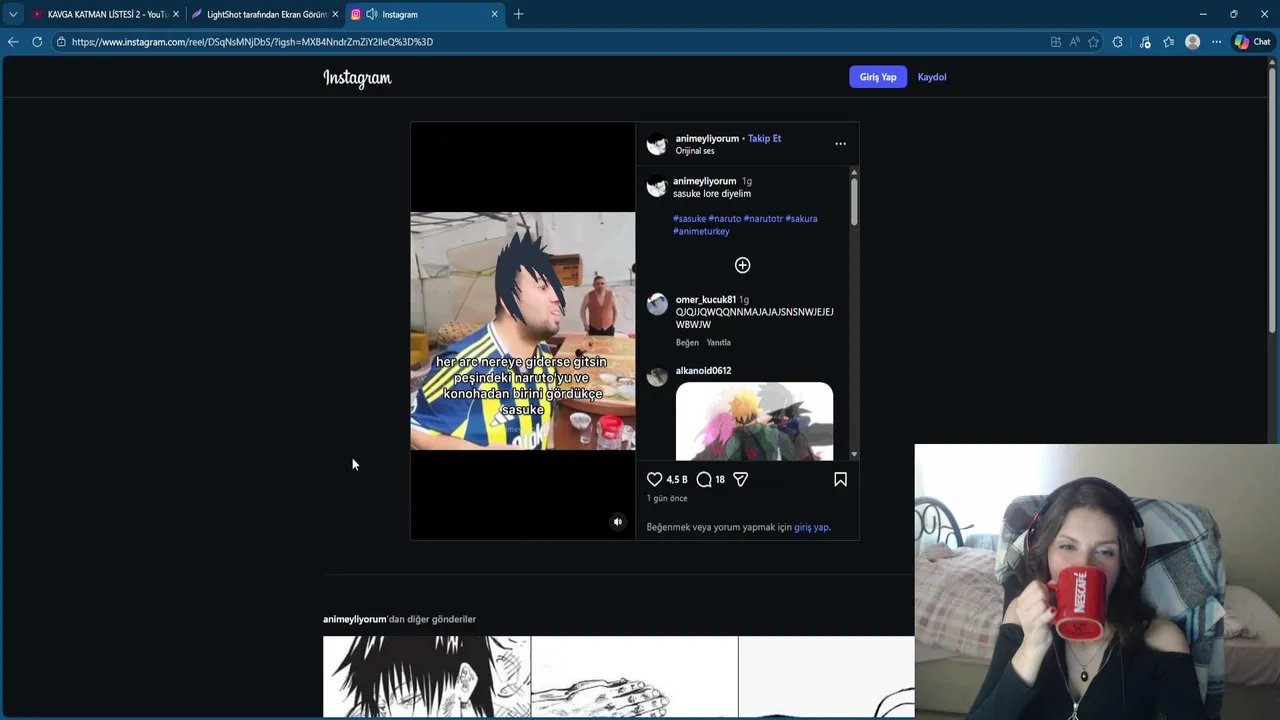Open the tab actions dropdown
This screenshot has height=720, width=1280.
click(13, 14)
